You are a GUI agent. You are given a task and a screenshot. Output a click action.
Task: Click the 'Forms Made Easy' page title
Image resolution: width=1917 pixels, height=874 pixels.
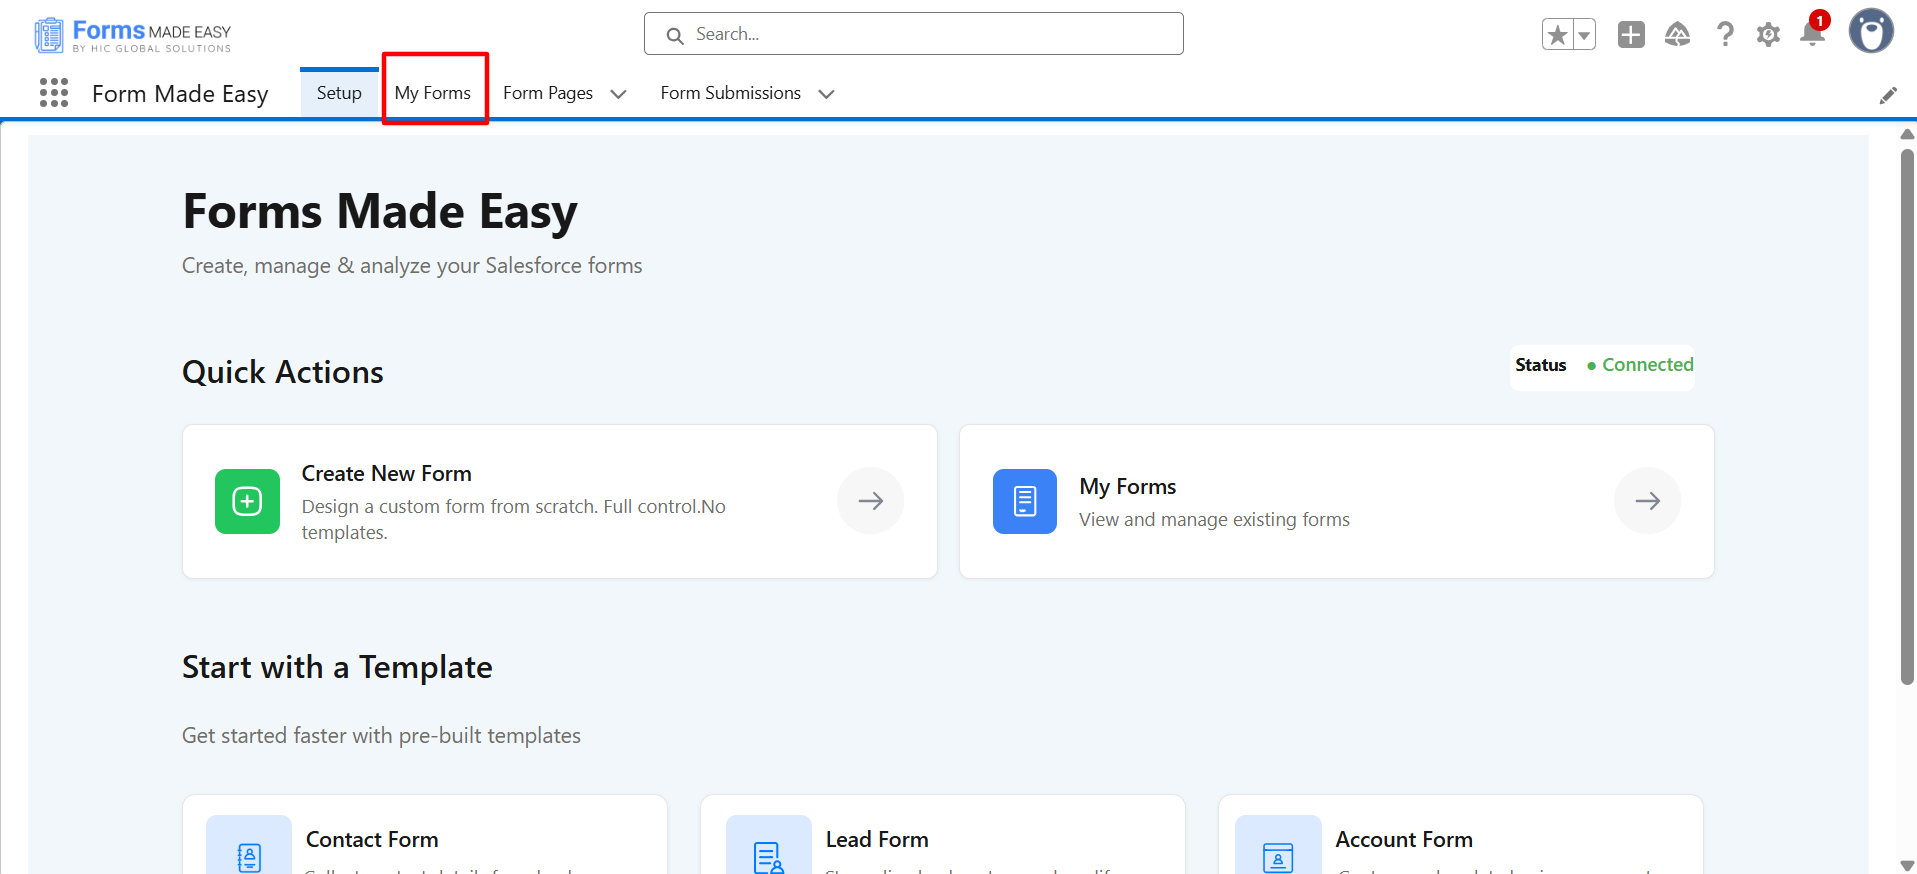tap(380, 212)
